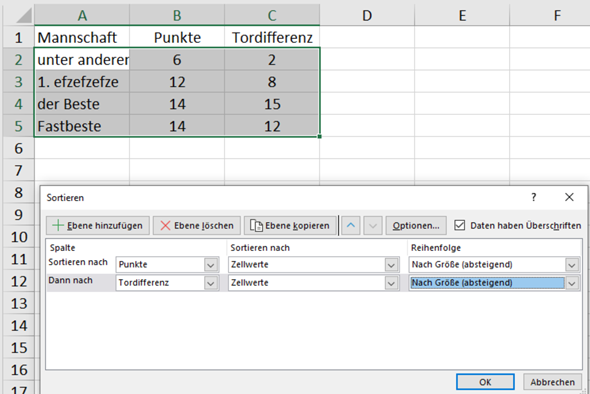The height and width of the screenshot is (394, 590).
Task: Select row 6 header
Action: [18, 148]
